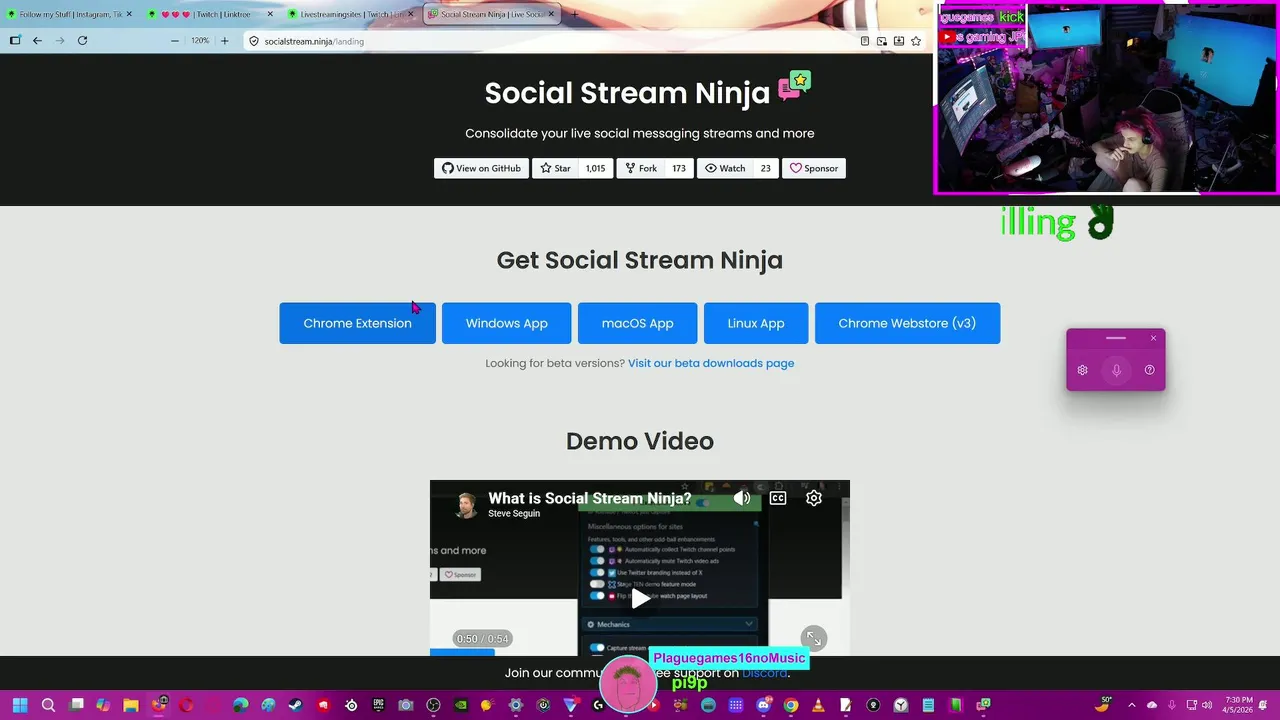
Task: Fork the repository
Action: 641,168
